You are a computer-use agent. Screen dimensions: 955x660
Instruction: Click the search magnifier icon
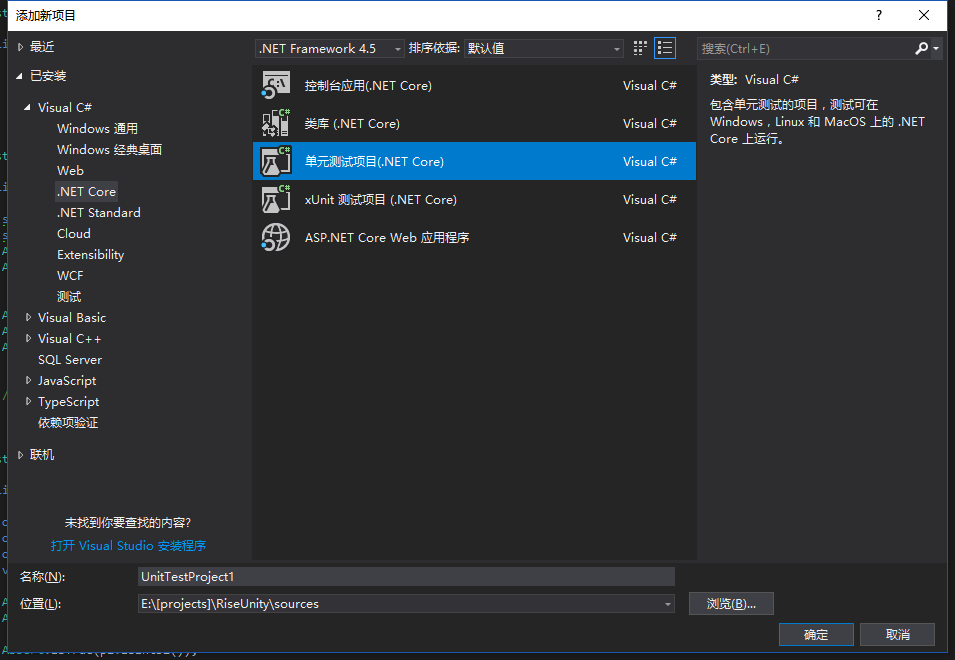pos(922,48)
